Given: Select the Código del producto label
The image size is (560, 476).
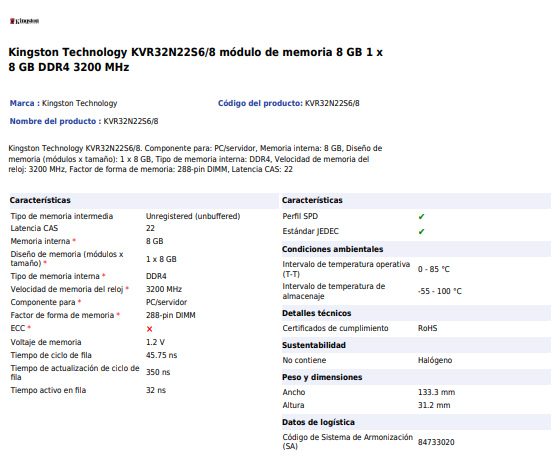Looking at the screenshot, I should 260,103.
